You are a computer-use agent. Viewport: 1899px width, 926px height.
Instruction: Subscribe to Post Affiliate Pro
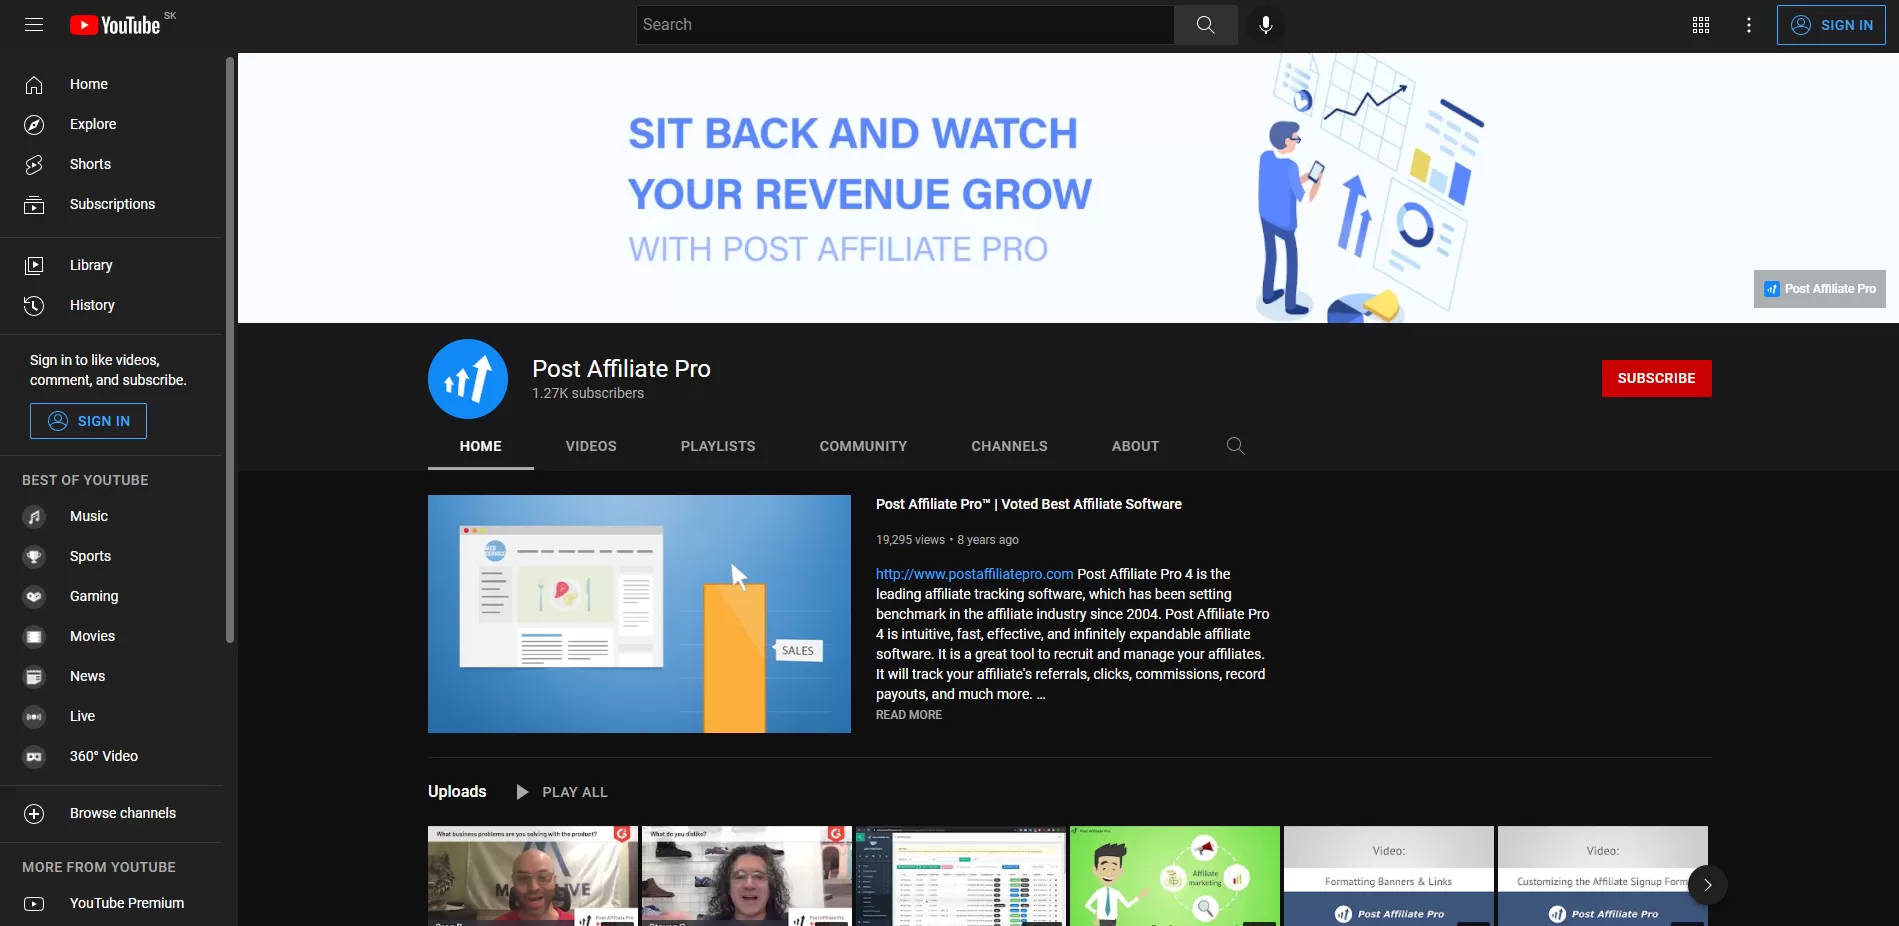[1656, 378]
